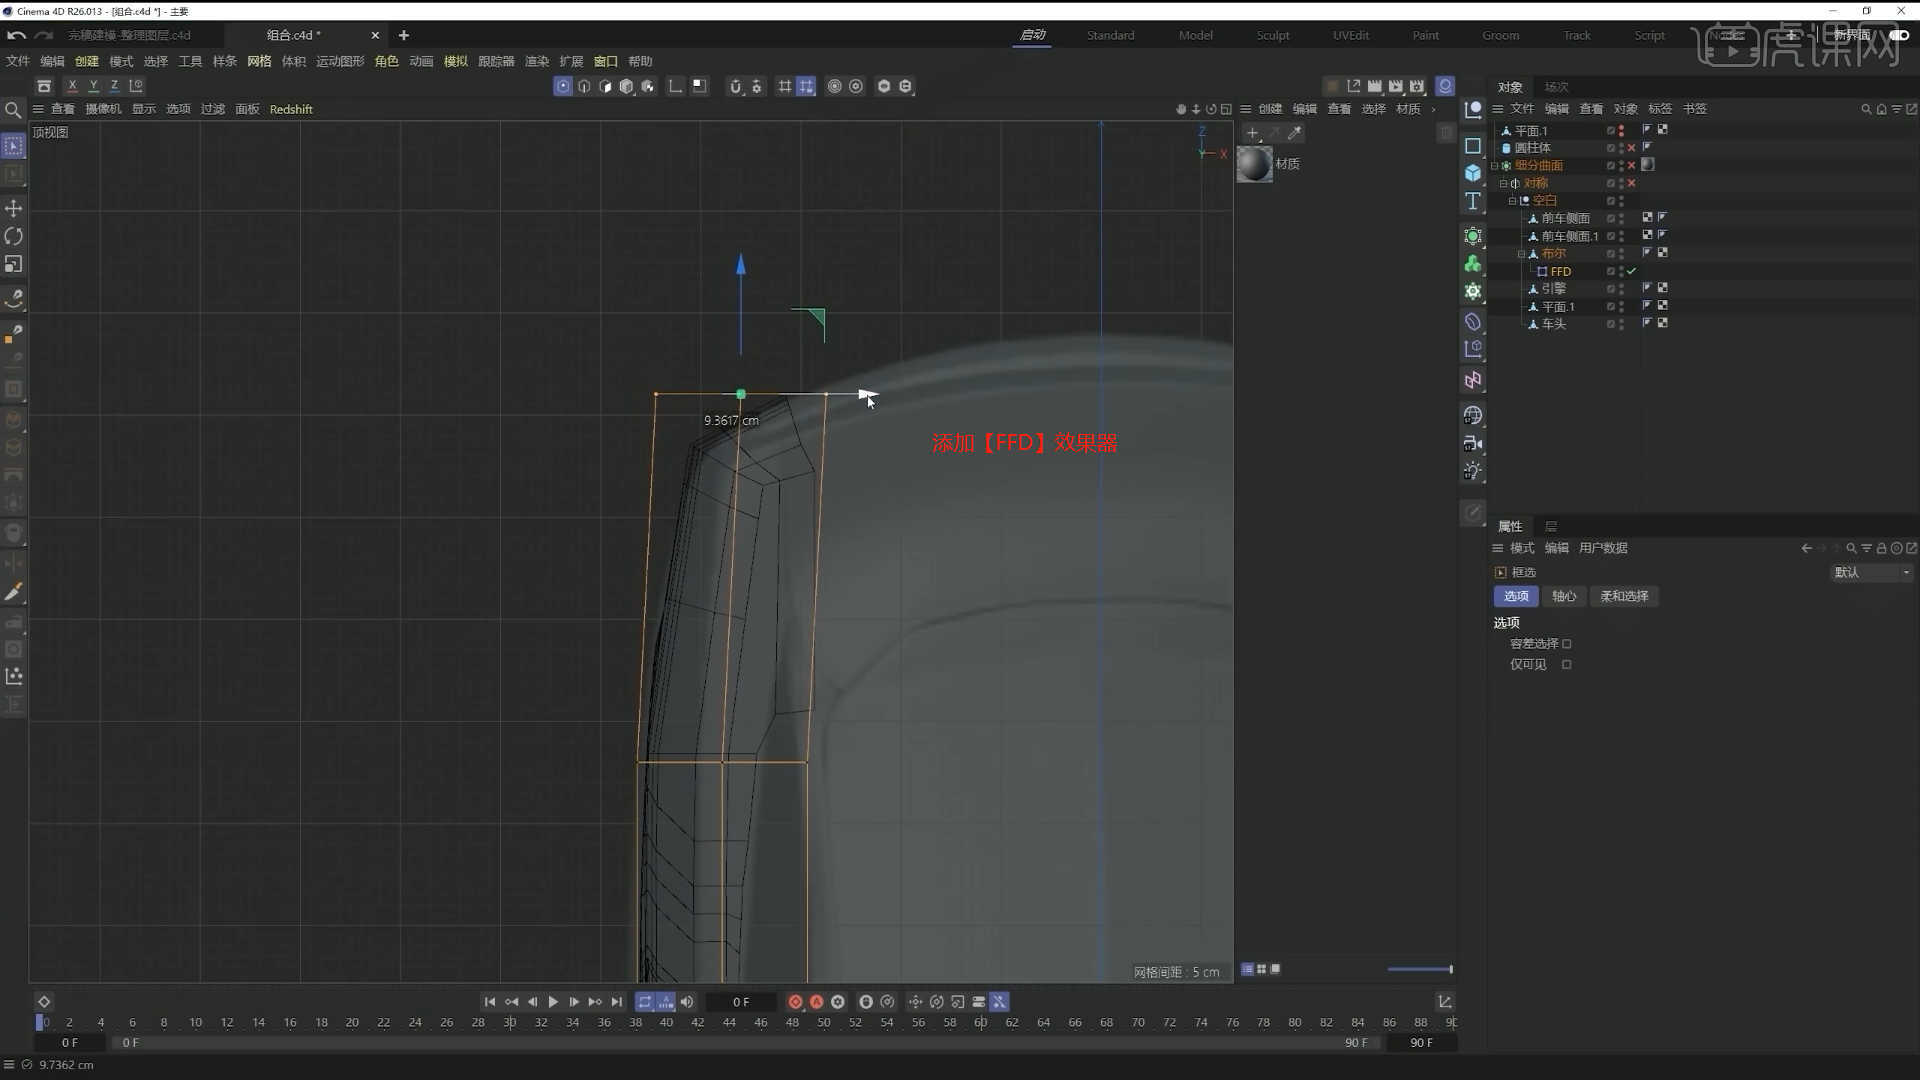The height and width of the screenshot is (1080, 1920).
Task: Collapse the 细分曲面 tree node
Action: (1495, 166)
